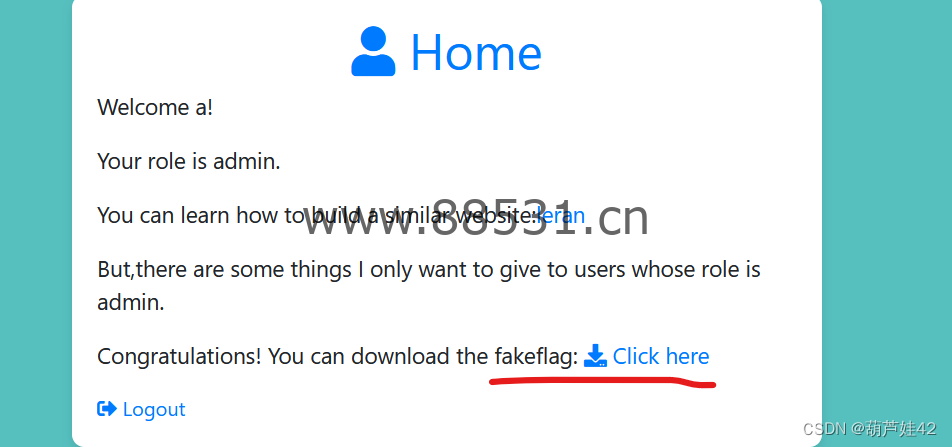Click the logout arrow icon
The height and width of the screenshot is (447, 952).
107,409
